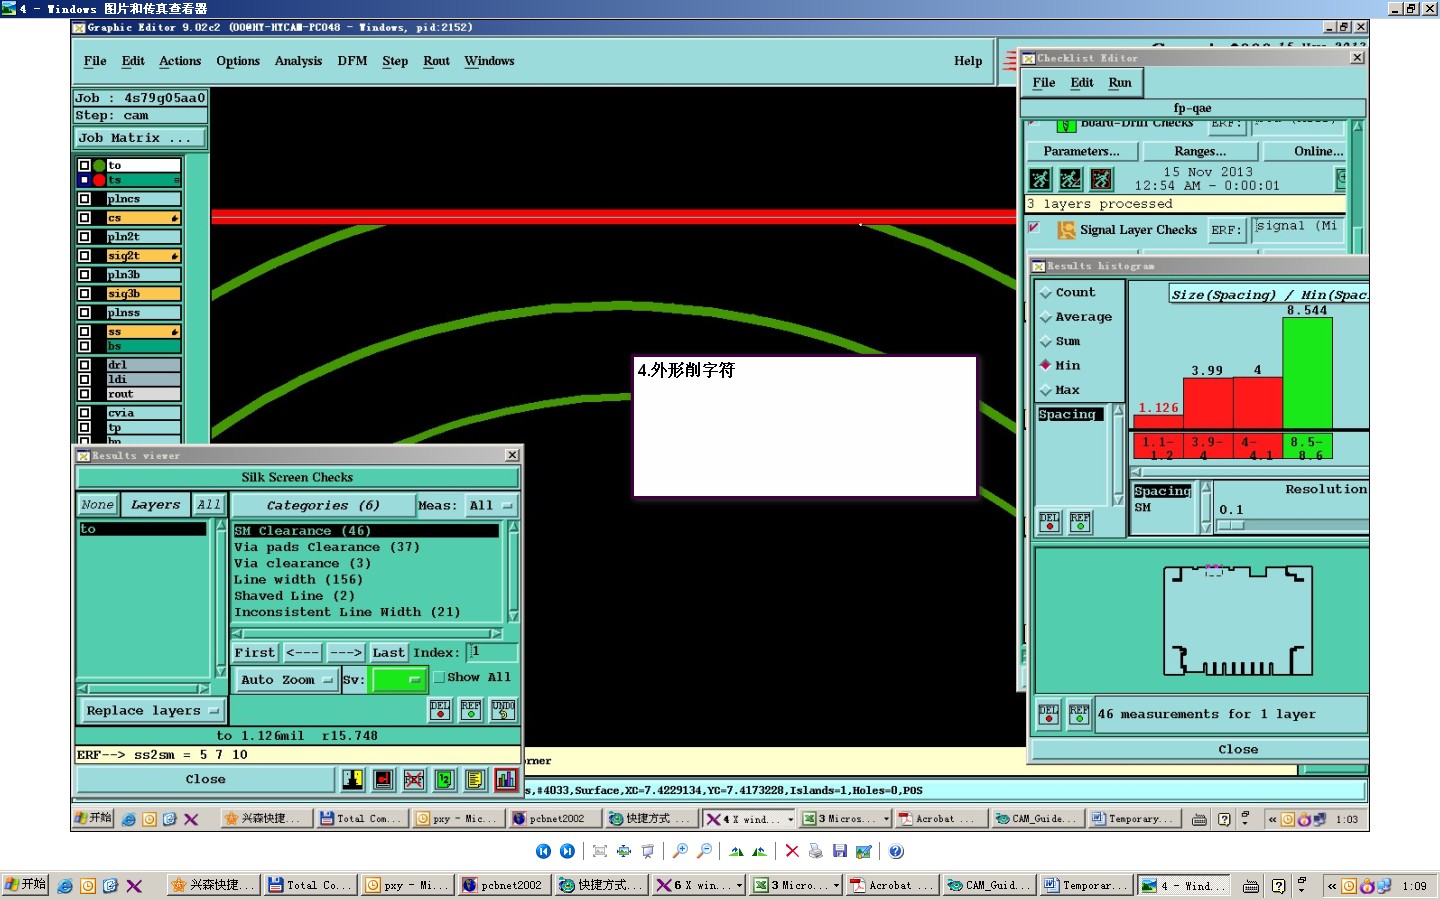
Task: Click zoom in magnifier in picture viewer toolbar
Action: point(680,851)
